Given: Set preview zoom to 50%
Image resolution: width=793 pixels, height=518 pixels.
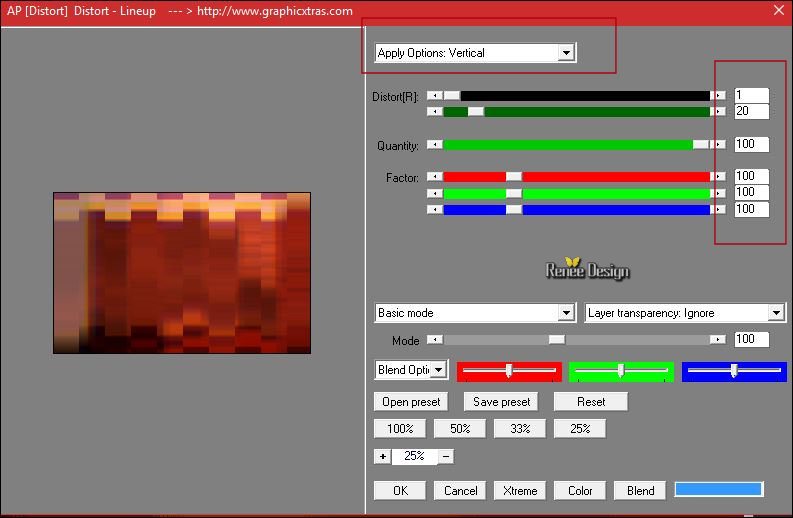Looking at the screenshot, I should (460, 428).
